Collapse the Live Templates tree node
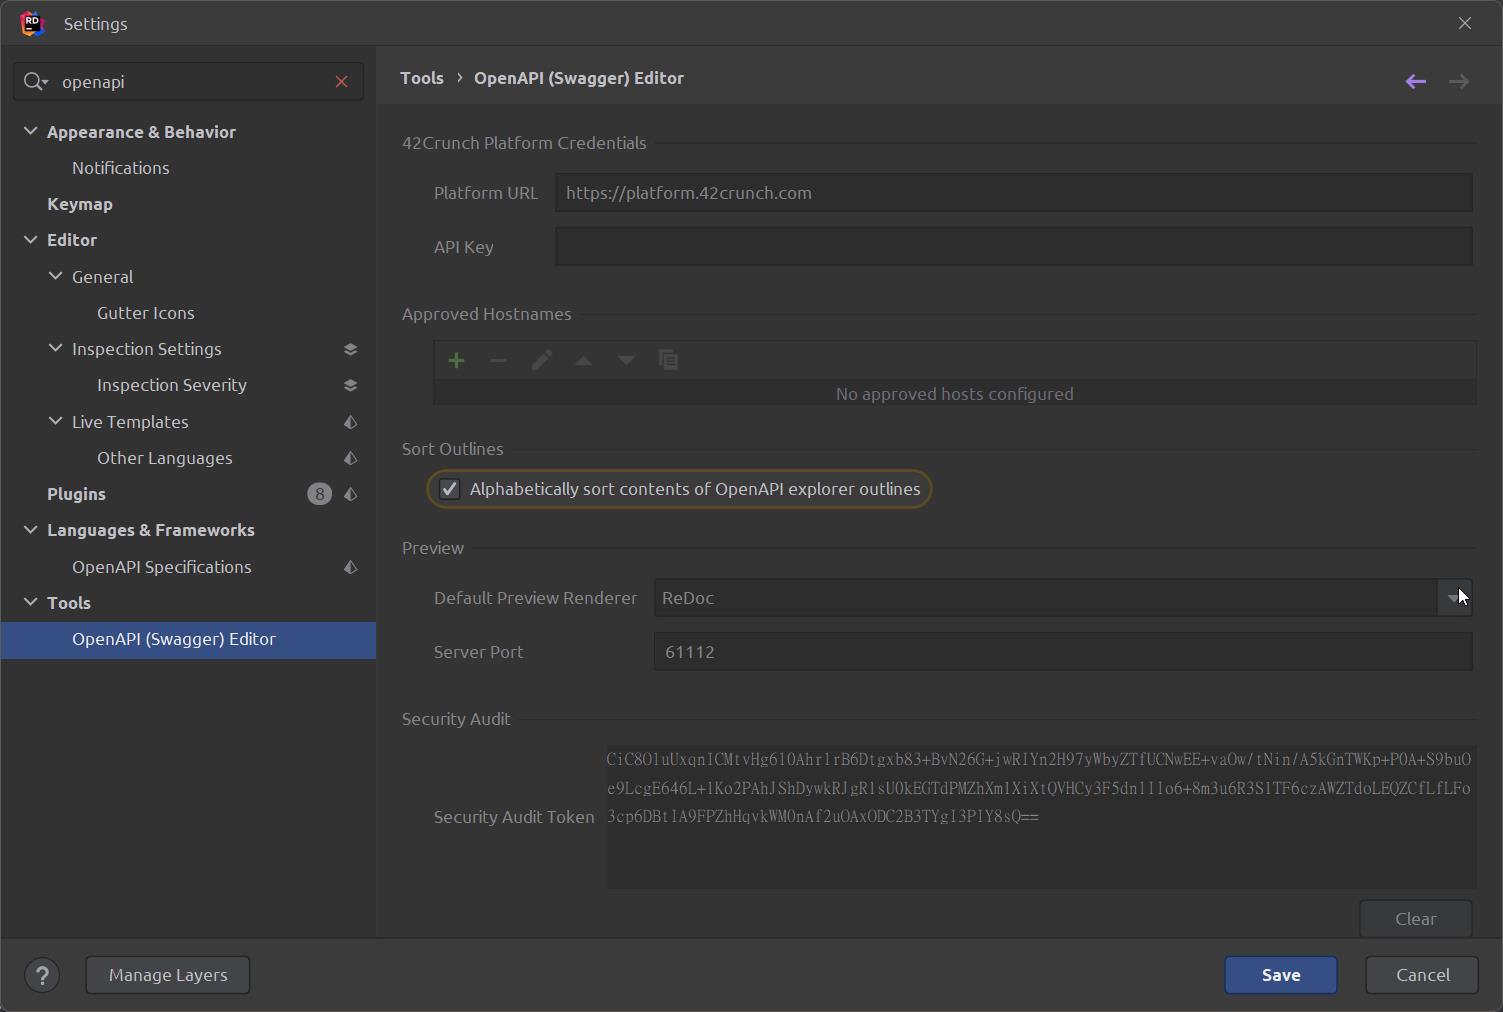The height and width of the screenshot is (1012, 1503). [56, 421]
